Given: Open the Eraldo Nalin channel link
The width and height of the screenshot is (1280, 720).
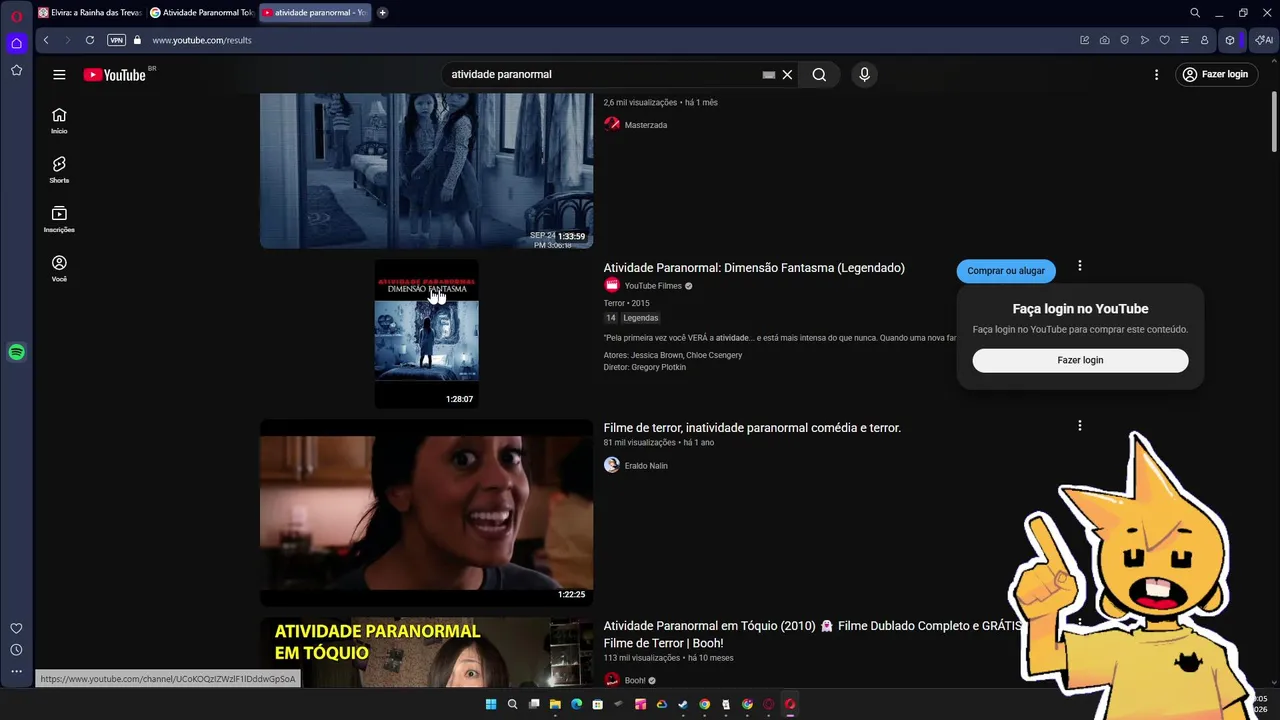Looking at the screenshot, I should (646, 466).
